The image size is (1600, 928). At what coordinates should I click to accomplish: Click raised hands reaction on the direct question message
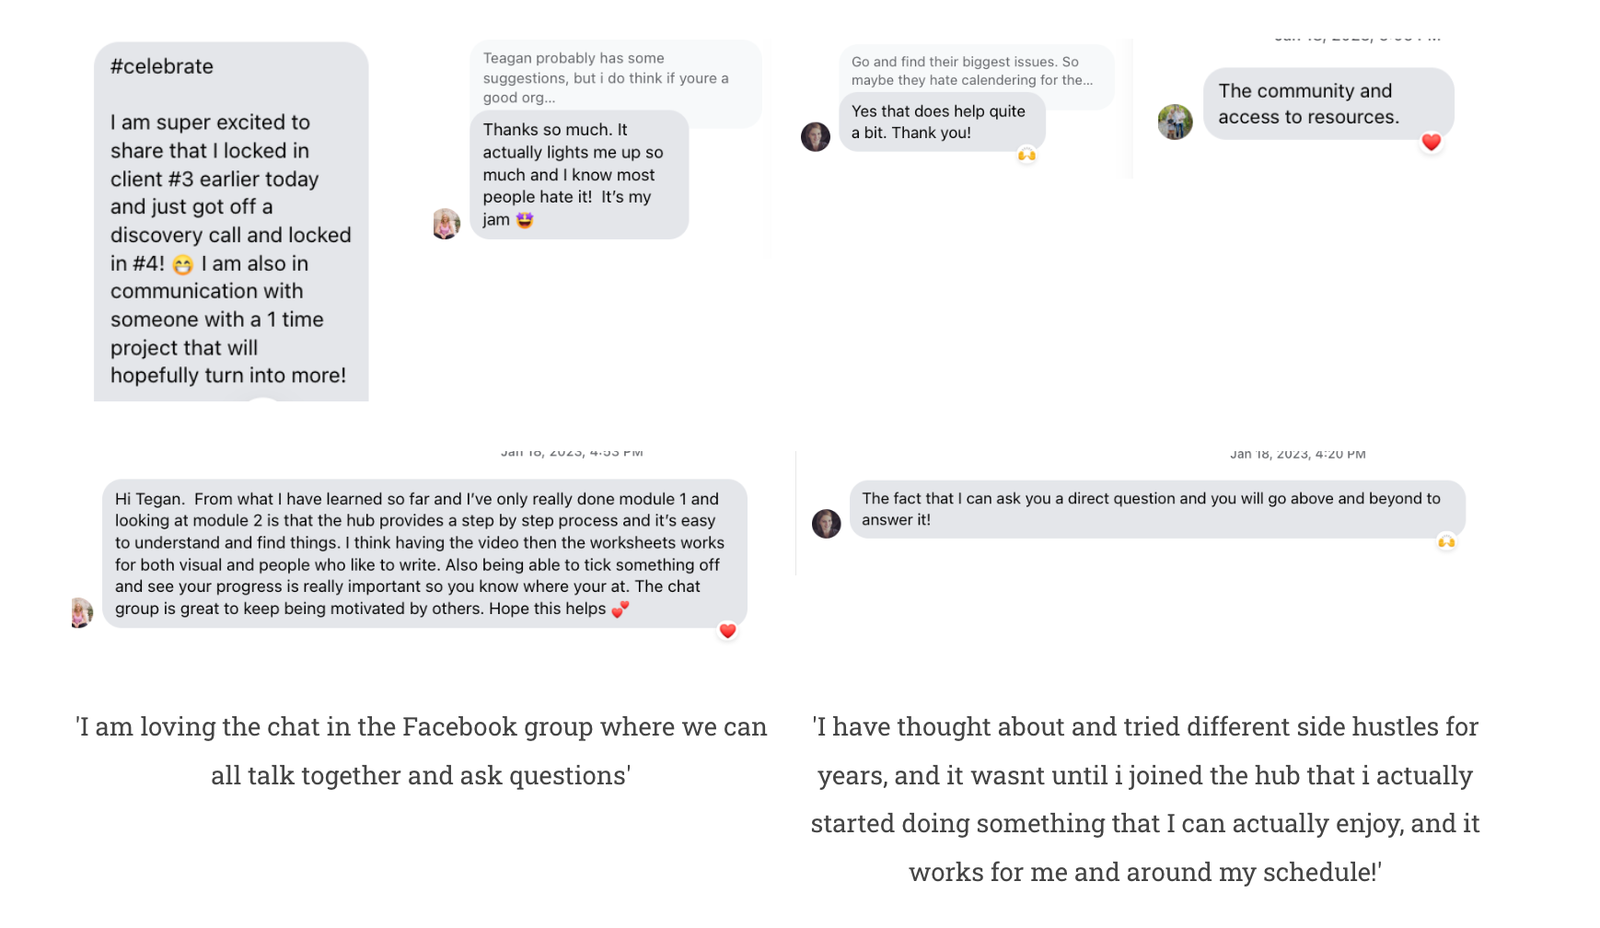click(x=1446, y=542)
